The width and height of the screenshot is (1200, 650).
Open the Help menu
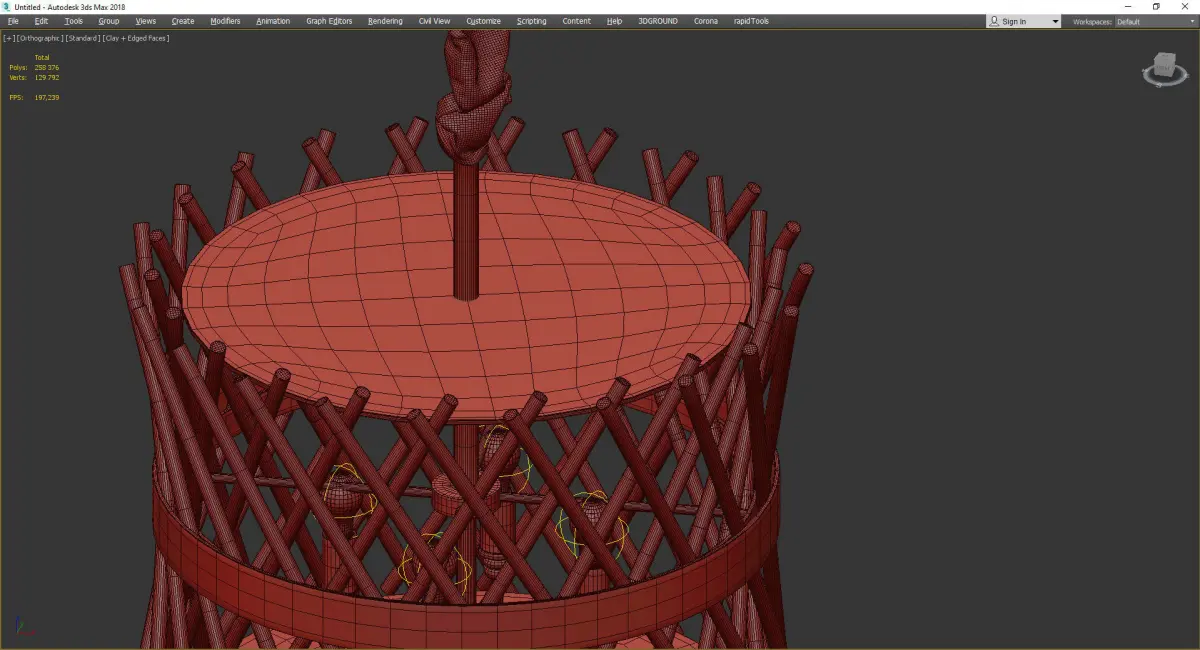point(614,21)
